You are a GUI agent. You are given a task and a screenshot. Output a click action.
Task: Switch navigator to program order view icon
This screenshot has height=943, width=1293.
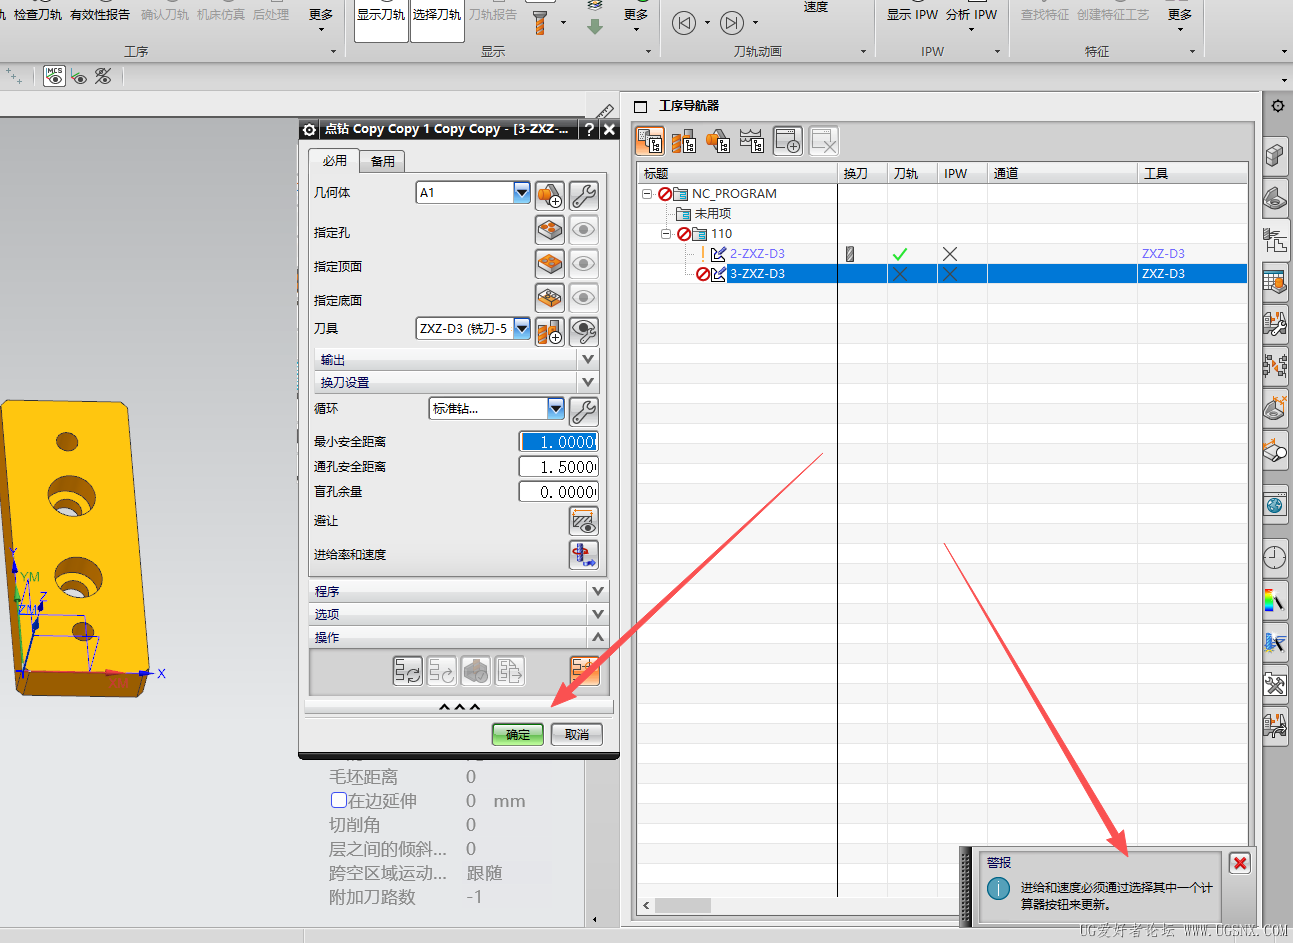[x=650, y=142]
